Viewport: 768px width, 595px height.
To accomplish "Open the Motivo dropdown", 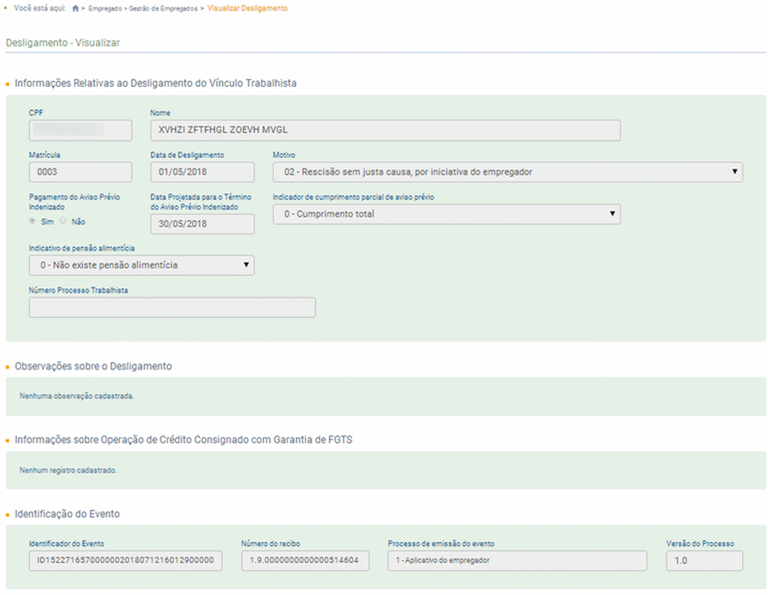I will [507, 172].
